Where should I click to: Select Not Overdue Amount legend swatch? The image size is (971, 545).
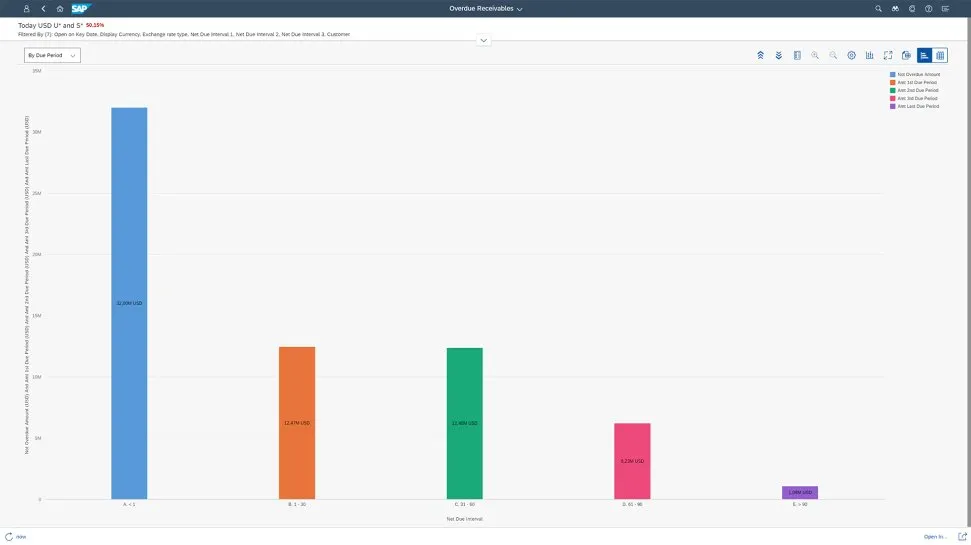tap(892, 74)
